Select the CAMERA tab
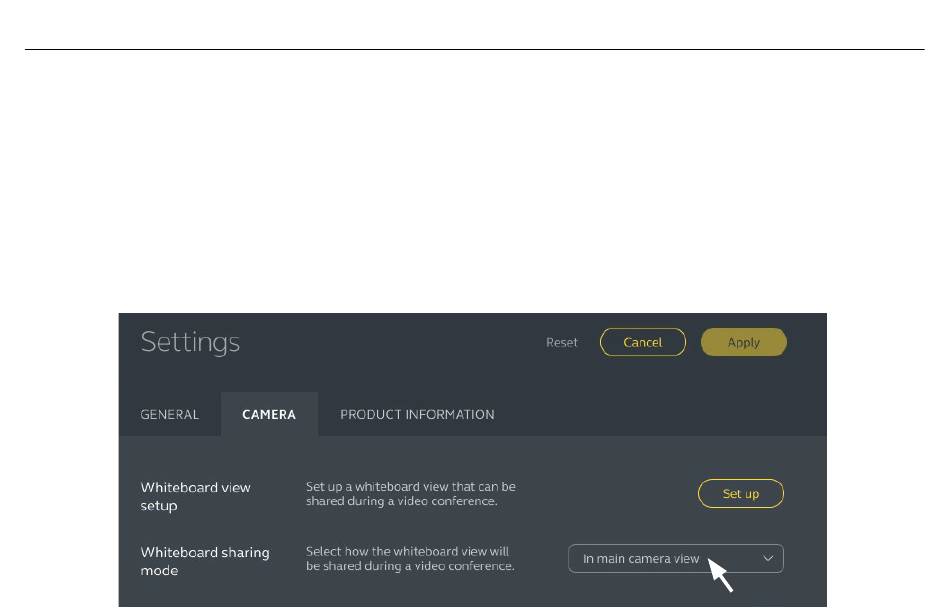950x612 pixels. click(269, 414)
